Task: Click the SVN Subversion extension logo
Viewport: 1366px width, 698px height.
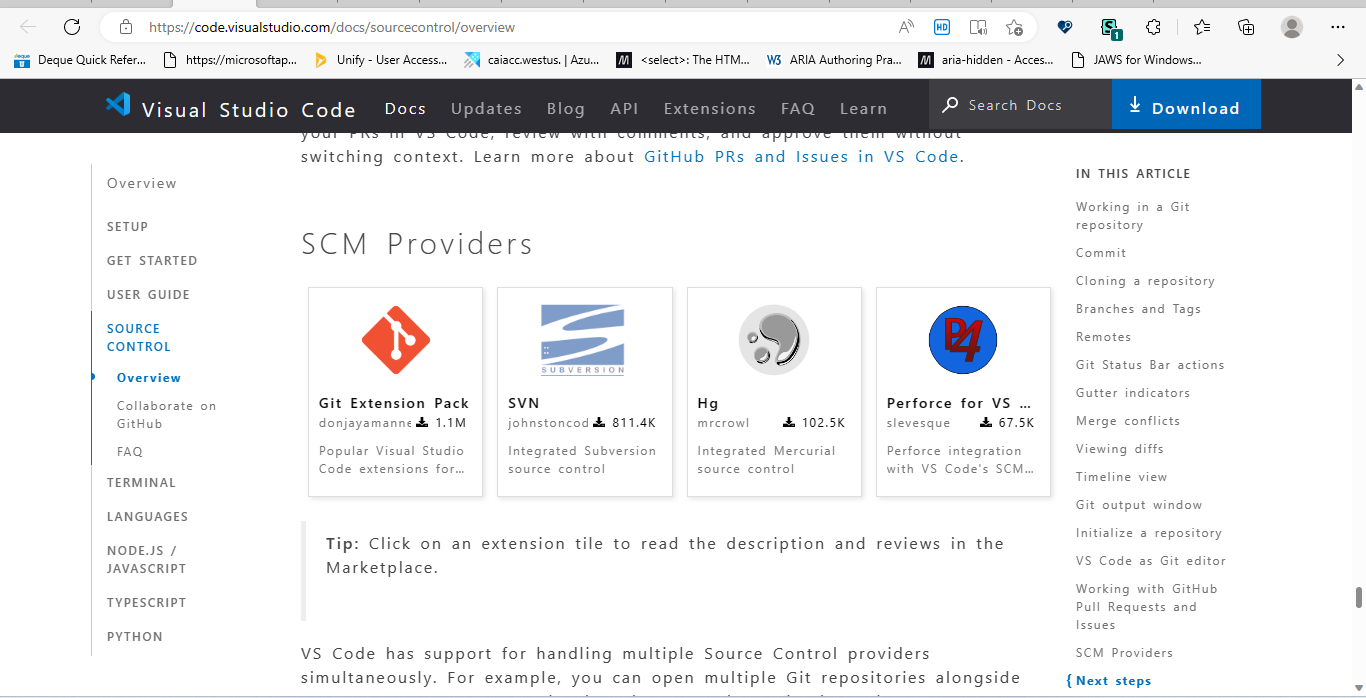Action: [x=584, y=339]
